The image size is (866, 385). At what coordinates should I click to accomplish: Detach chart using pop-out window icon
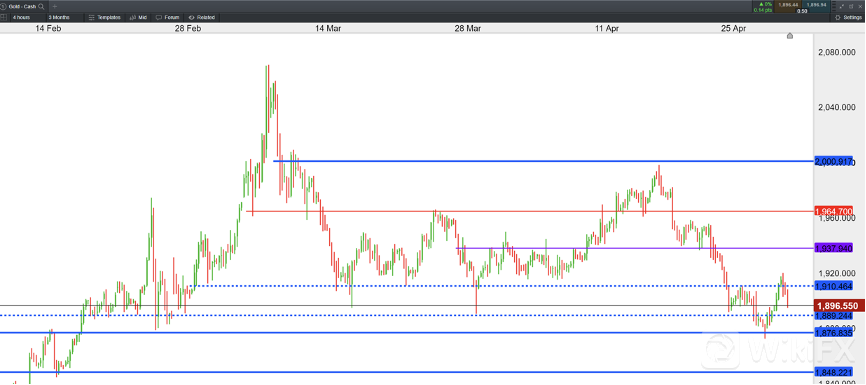tap(851, 6)
